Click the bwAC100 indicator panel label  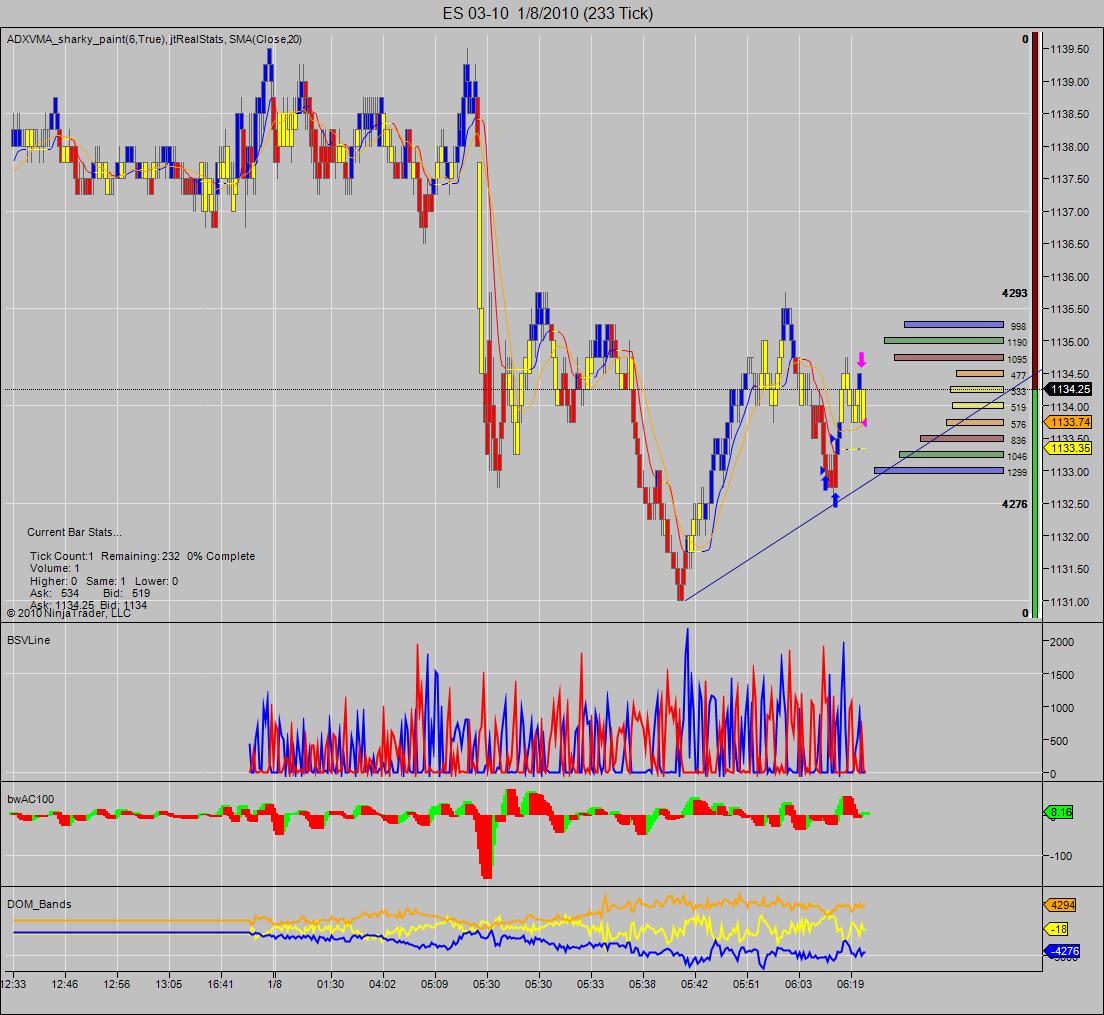click(x=30, y=799)
